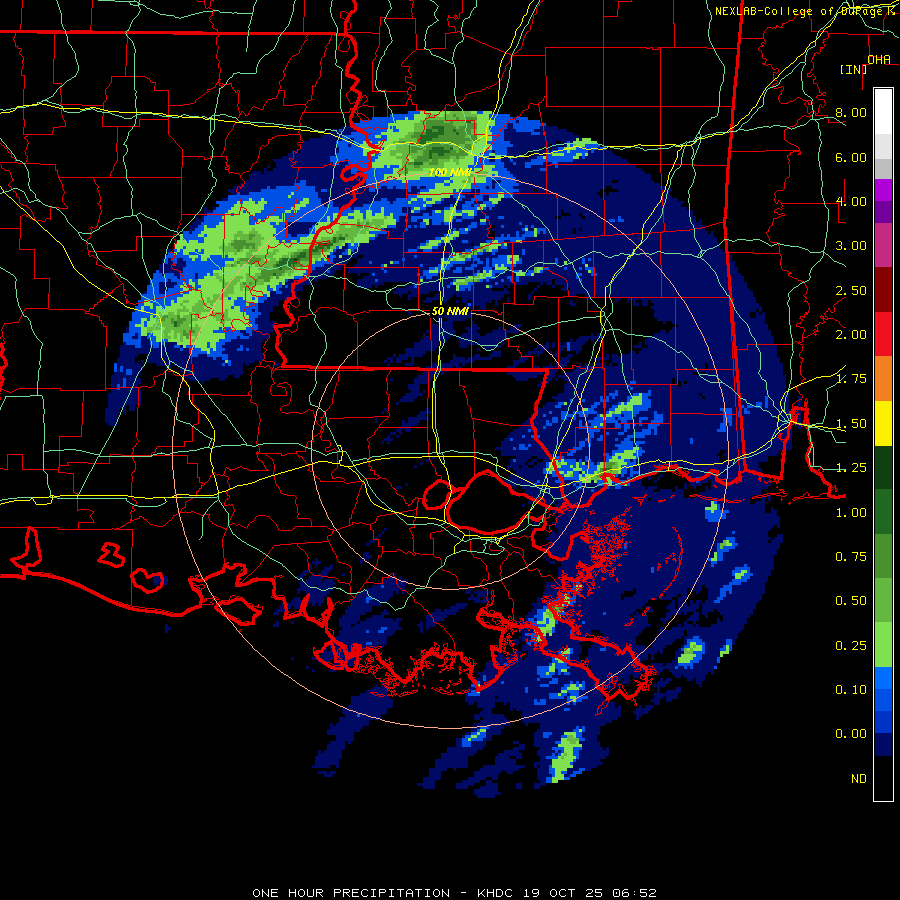The width and height of the screenshot is (900, 900).
Task: Click the ND legend label
Action: pyautogui.click(x=859, y=779)
